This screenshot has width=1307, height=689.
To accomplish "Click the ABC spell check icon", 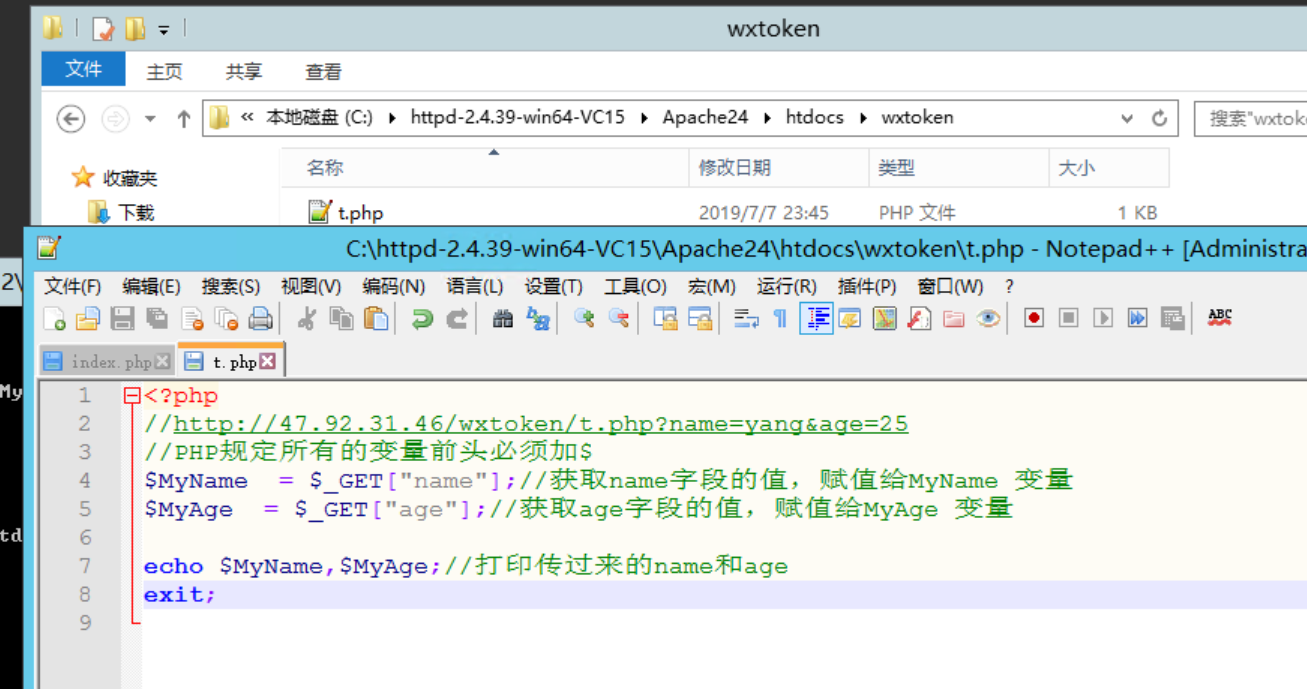I will [1219, 318].
